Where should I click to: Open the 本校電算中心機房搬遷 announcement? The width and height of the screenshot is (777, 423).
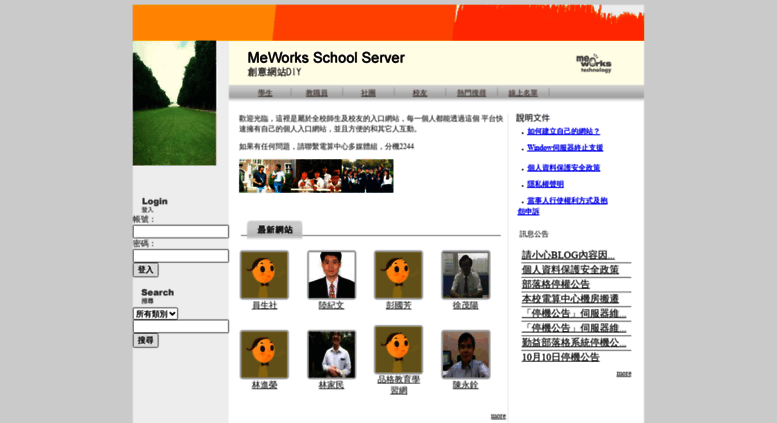pos(570,299)
